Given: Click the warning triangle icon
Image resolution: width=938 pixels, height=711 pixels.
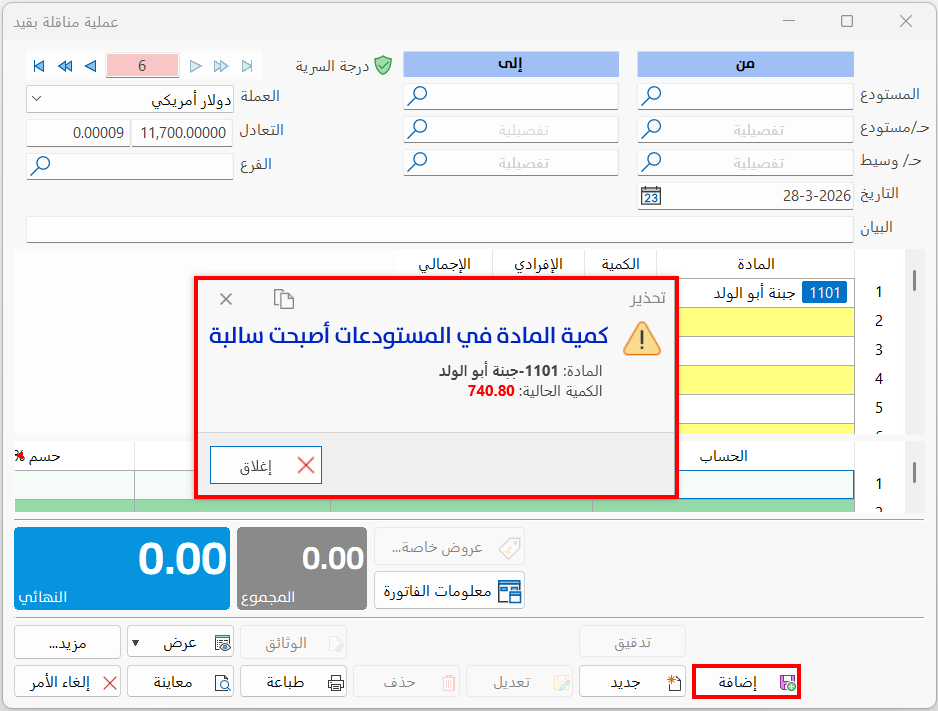Looking at the screenshot, I should 641,339.
